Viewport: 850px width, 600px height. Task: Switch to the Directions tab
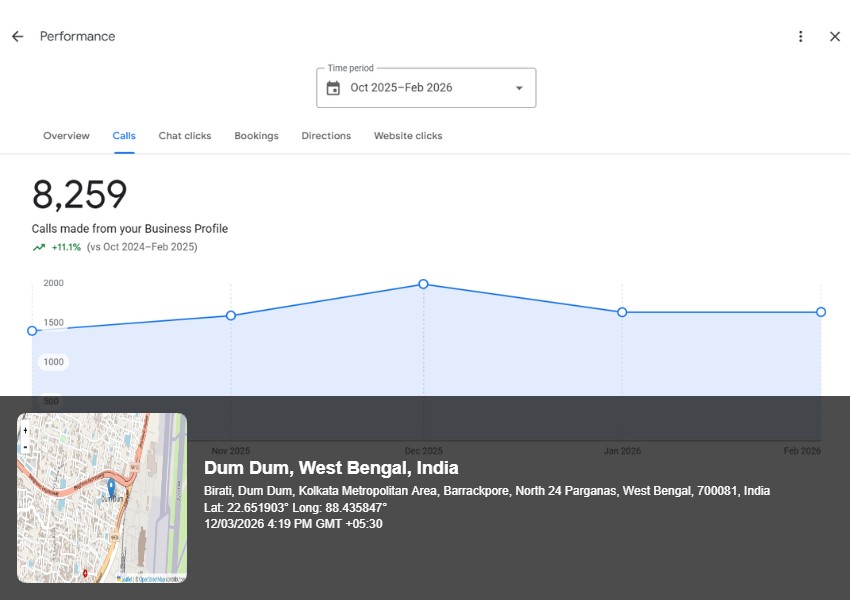click(x=326, y=136)
